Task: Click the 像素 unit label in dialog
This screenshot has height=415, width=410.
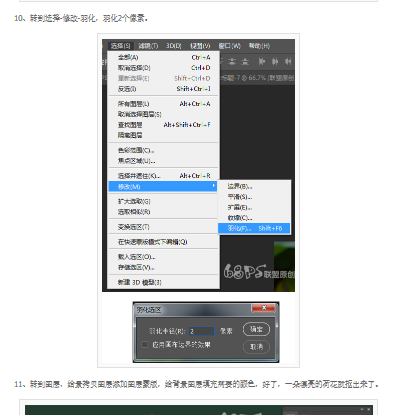Action: point(226,331)
